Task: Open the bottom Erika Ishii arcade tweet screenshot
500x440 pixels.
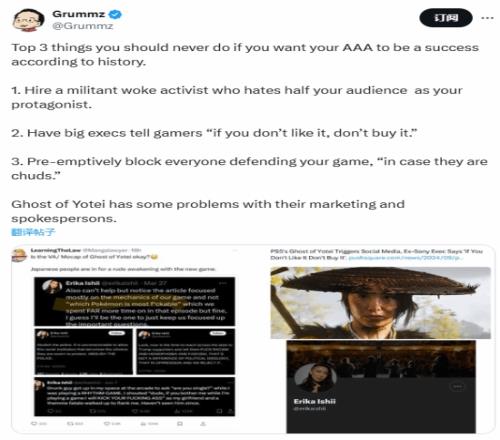Action: pyautogui.click(x=135, y=397)
